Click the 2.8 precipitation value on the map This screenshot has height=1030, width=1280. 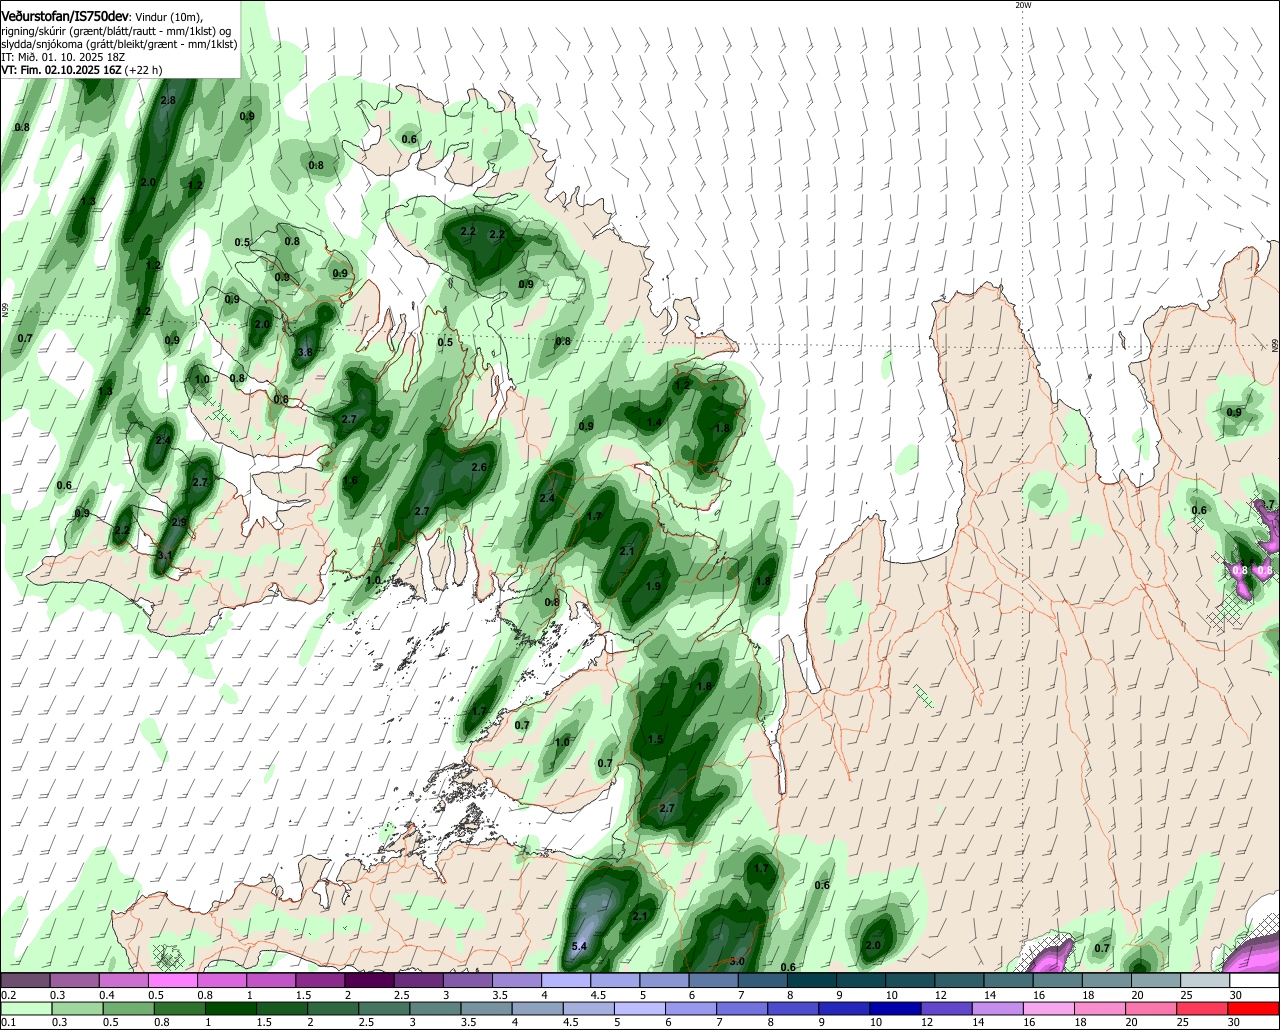168,100
